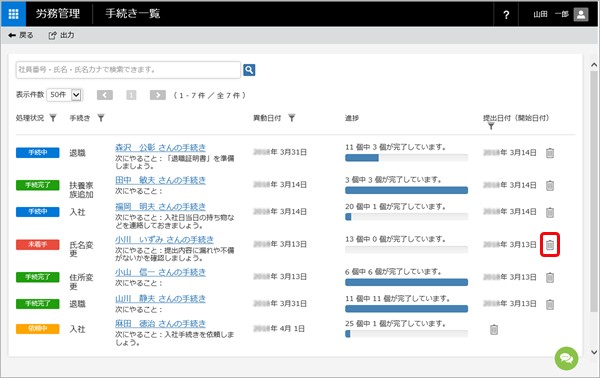Delete 小山 信一's procedure with trash icon

(x=550, y=277)
